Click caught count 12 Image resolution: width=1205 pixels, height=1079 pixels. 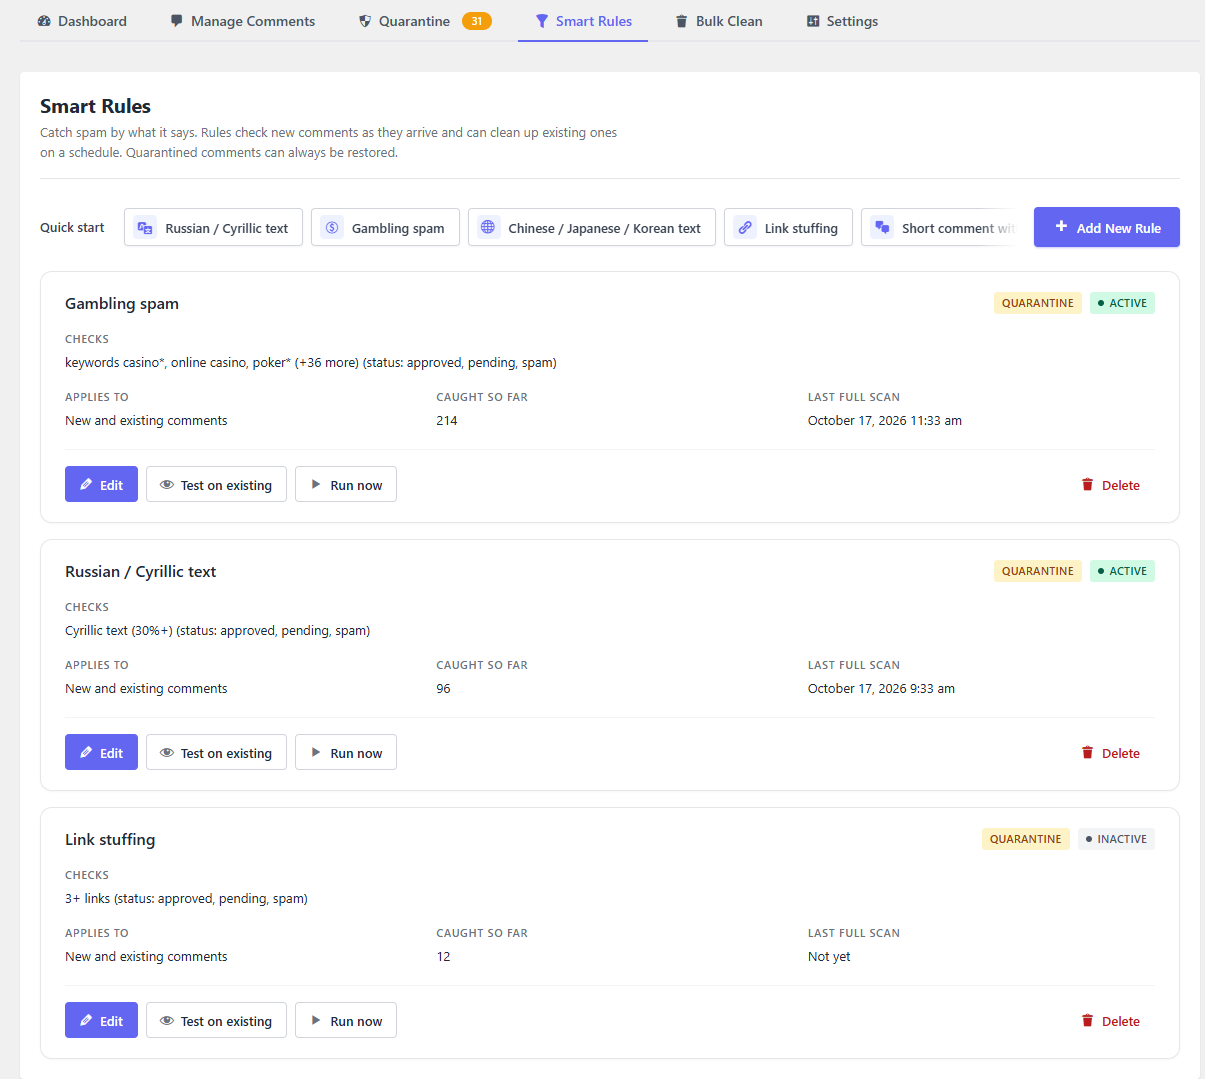[x=443, y=957]
